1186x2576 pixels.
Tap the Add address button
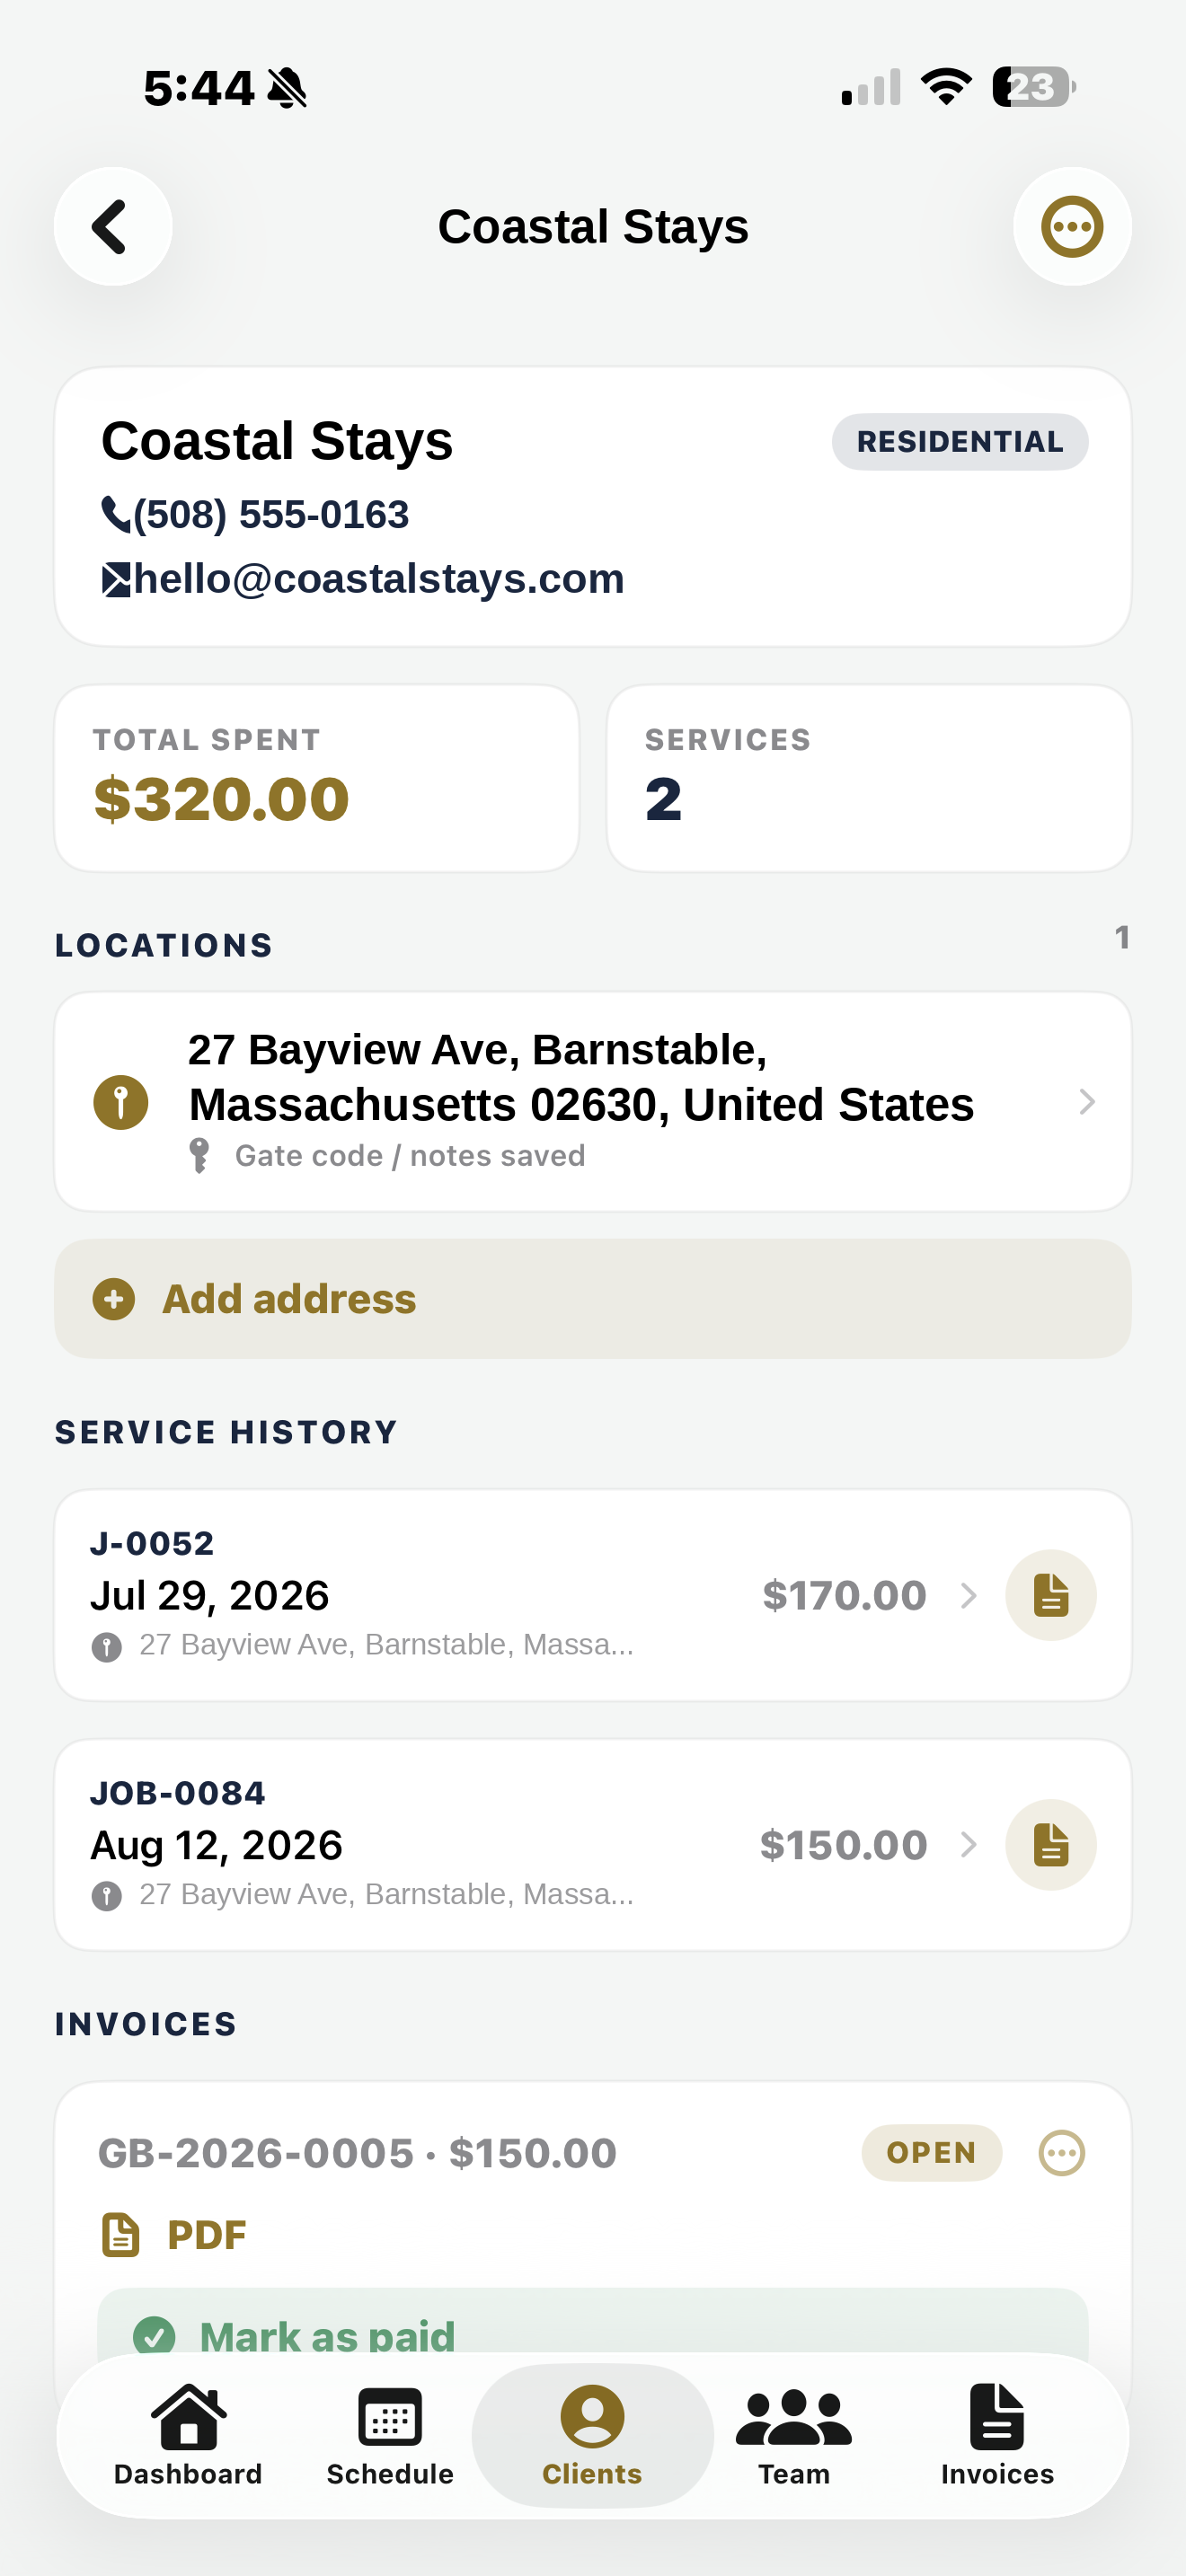tap(592, 1299)
